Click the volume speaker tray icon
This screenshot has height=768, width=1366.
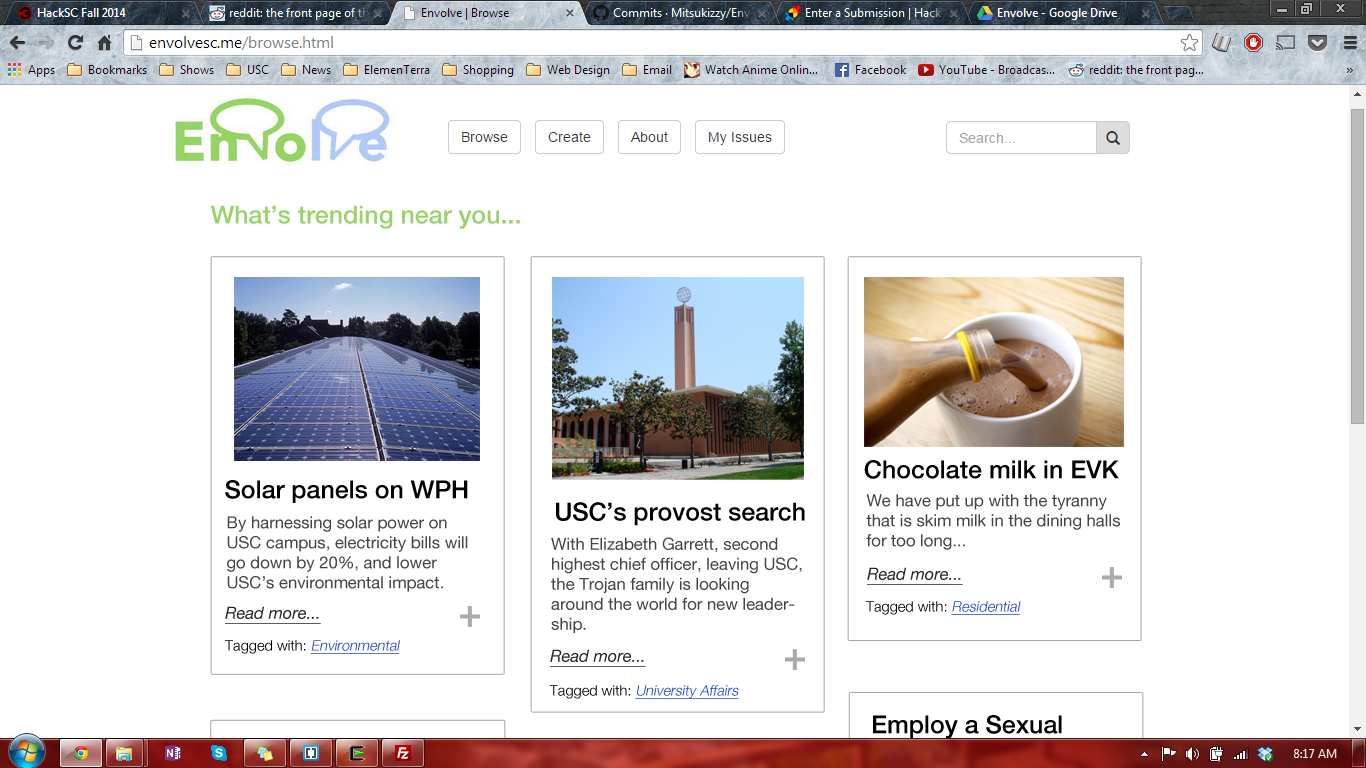[1192, 754]
